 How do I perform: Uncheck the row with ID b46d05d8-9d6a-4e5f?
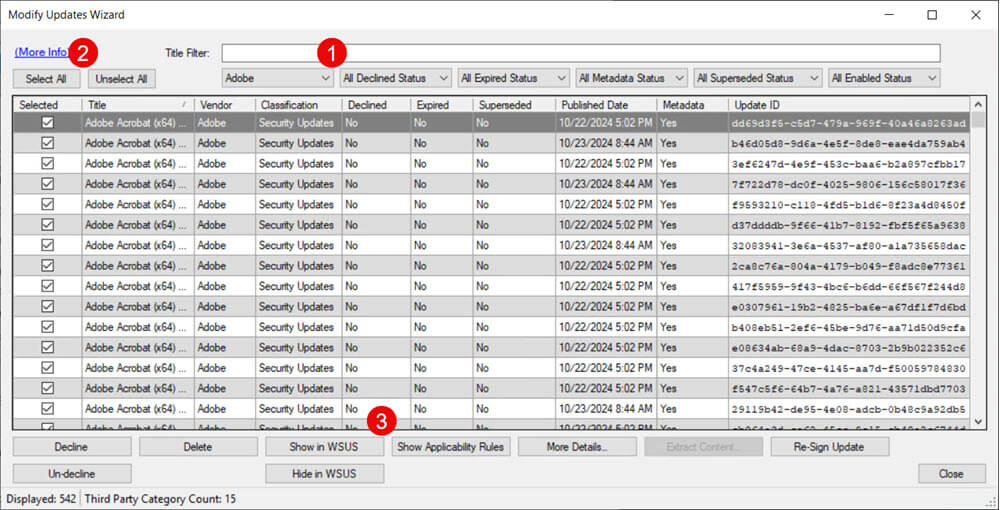48,143
